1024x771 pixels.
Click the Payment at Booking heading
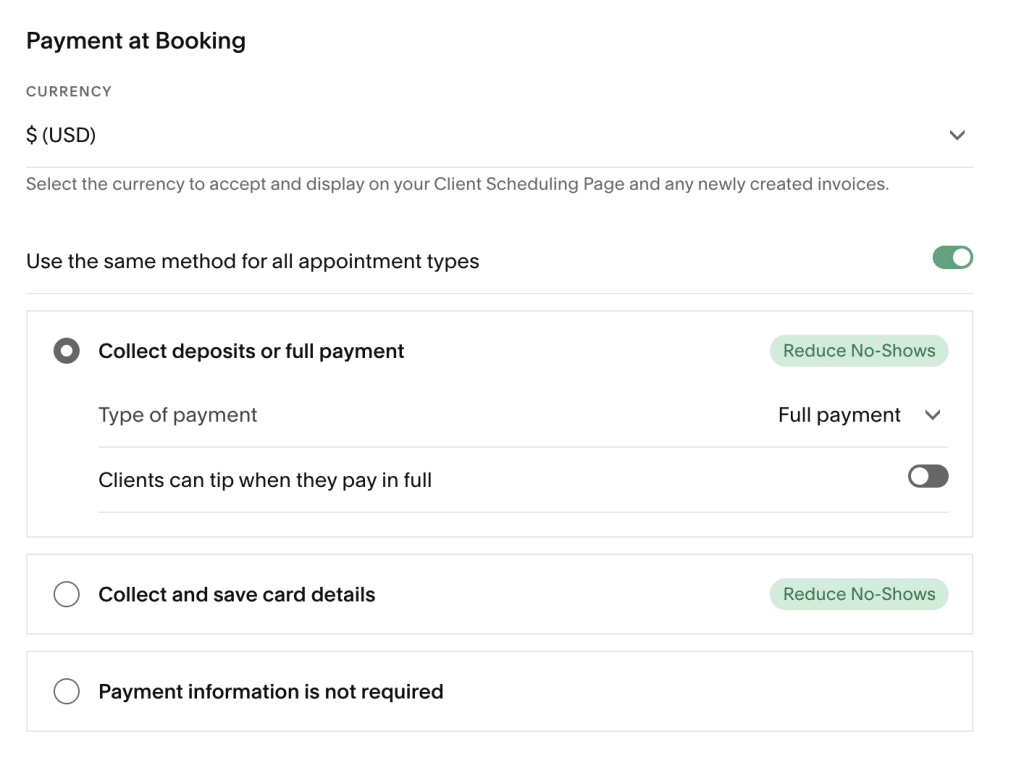pos(136,41)
